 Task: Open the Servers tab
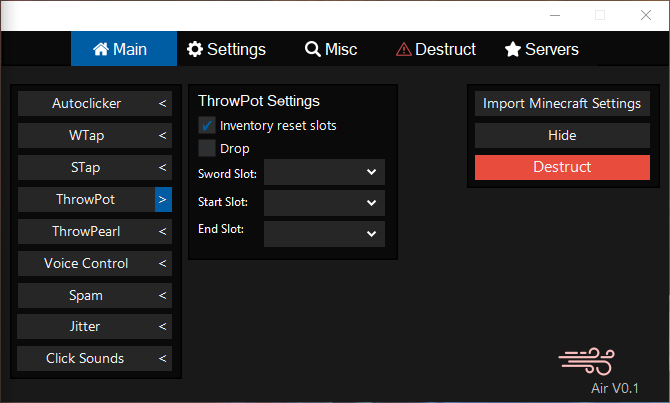(541, 49)
